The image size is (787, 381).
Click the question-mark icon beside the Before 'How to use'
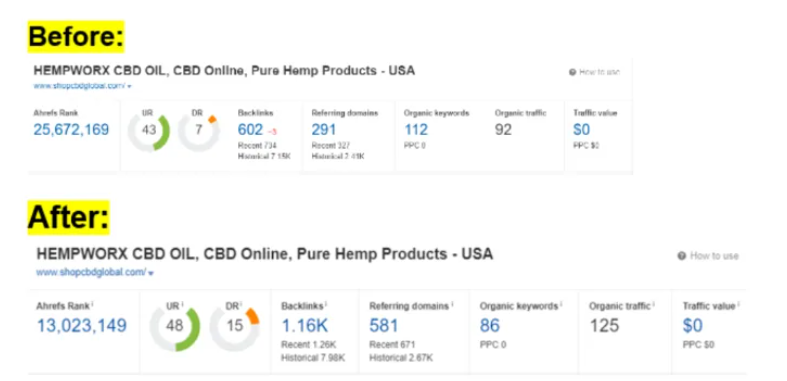[x=572, y=72]
